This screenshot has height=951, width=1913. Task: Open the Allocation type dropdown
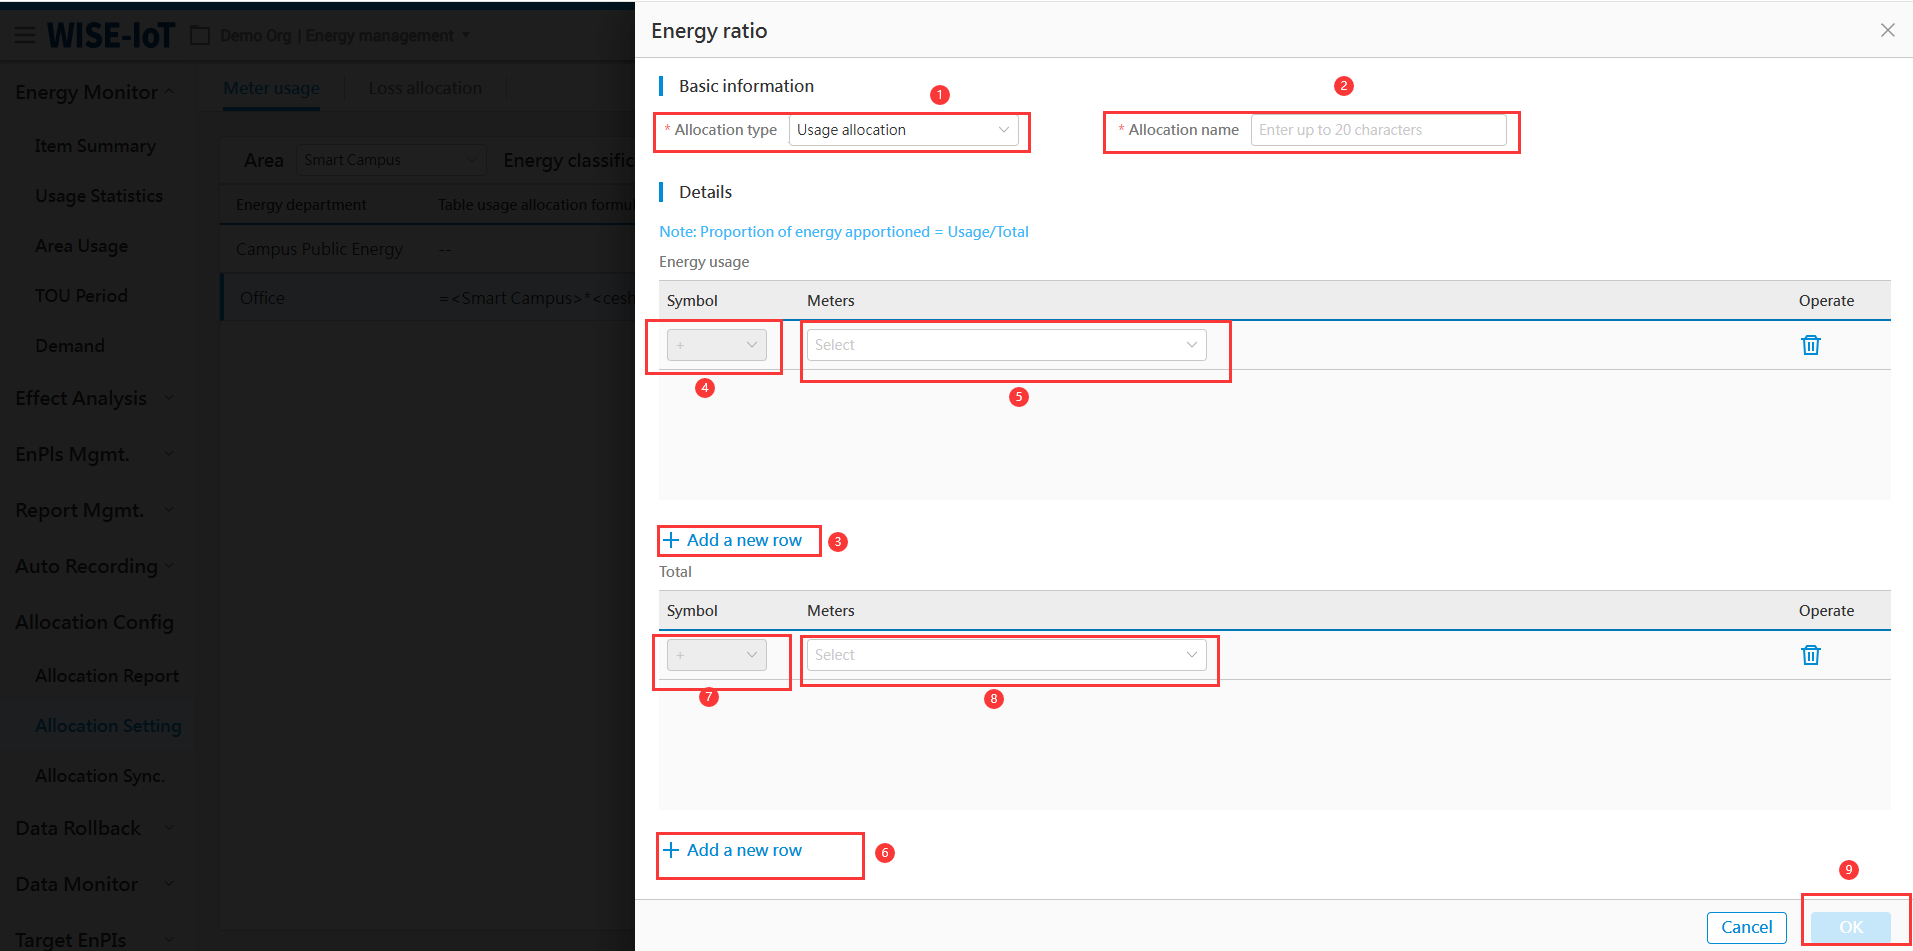[903, 130]
